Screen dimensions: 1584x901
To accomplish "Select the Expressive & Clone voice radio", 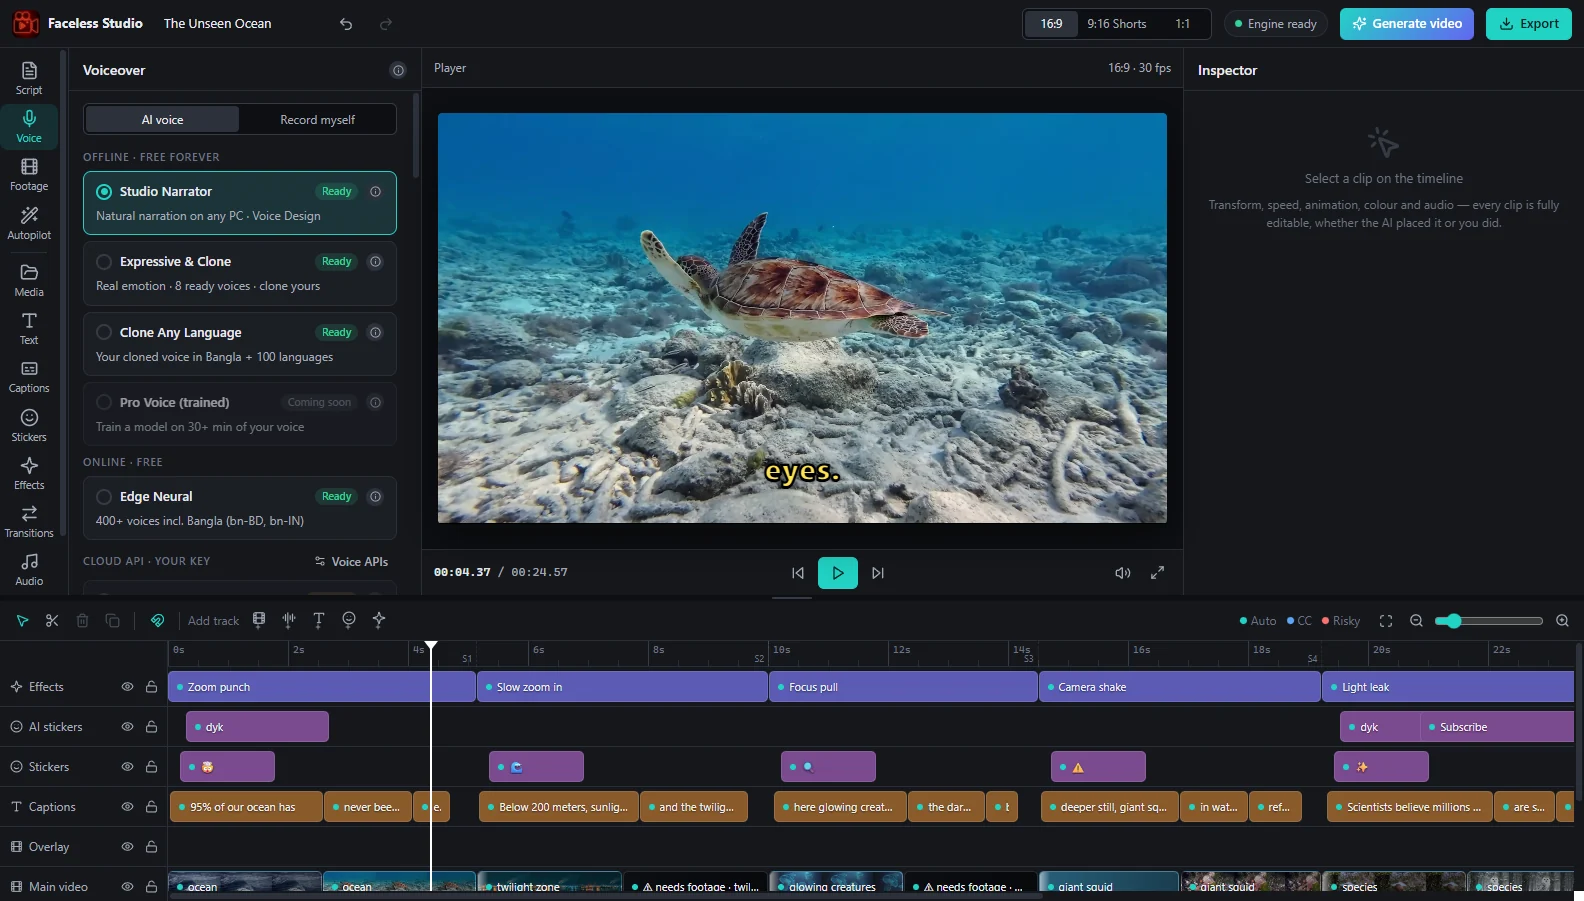I will point(104,262).
